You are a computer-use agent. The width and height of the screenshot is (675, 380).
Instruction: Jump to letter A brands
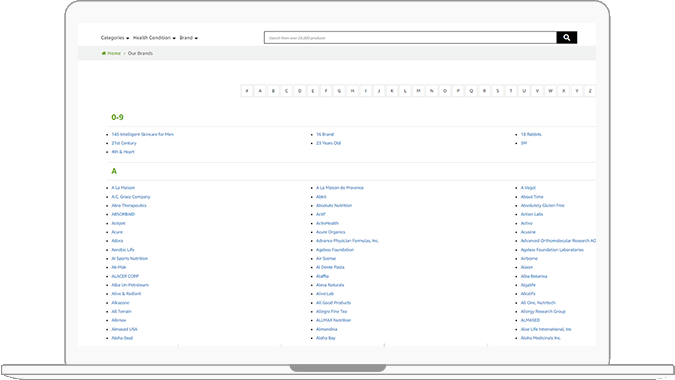click(x=260, y=91)
